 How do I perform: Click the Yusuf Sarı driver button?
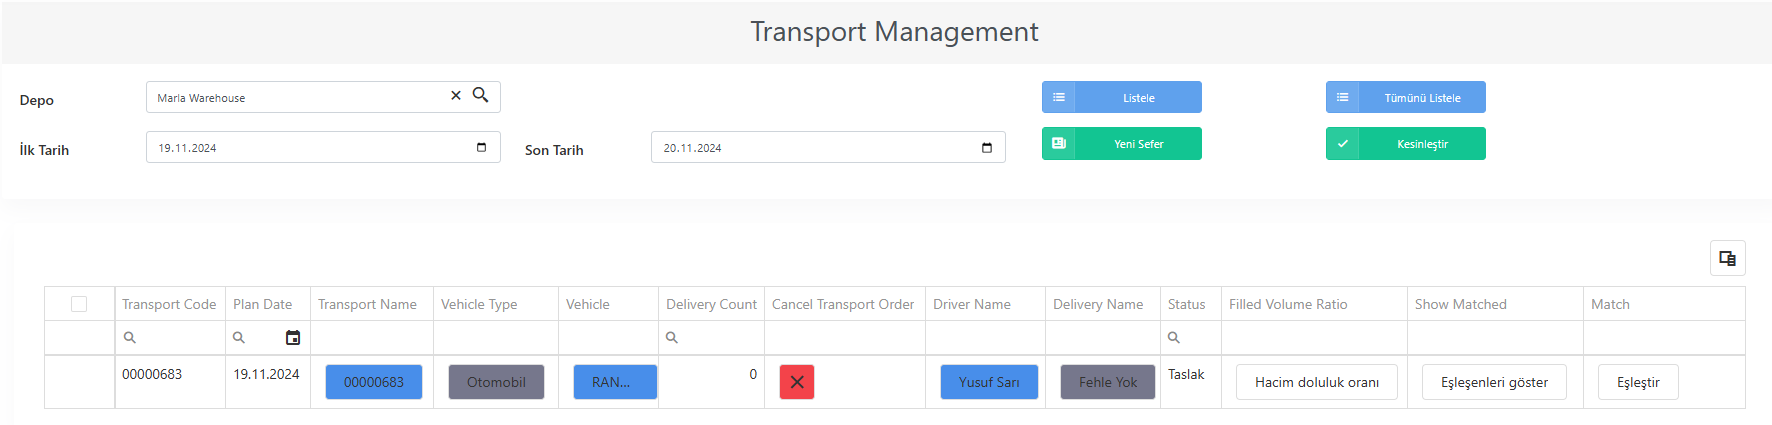[x=989, y=382]
